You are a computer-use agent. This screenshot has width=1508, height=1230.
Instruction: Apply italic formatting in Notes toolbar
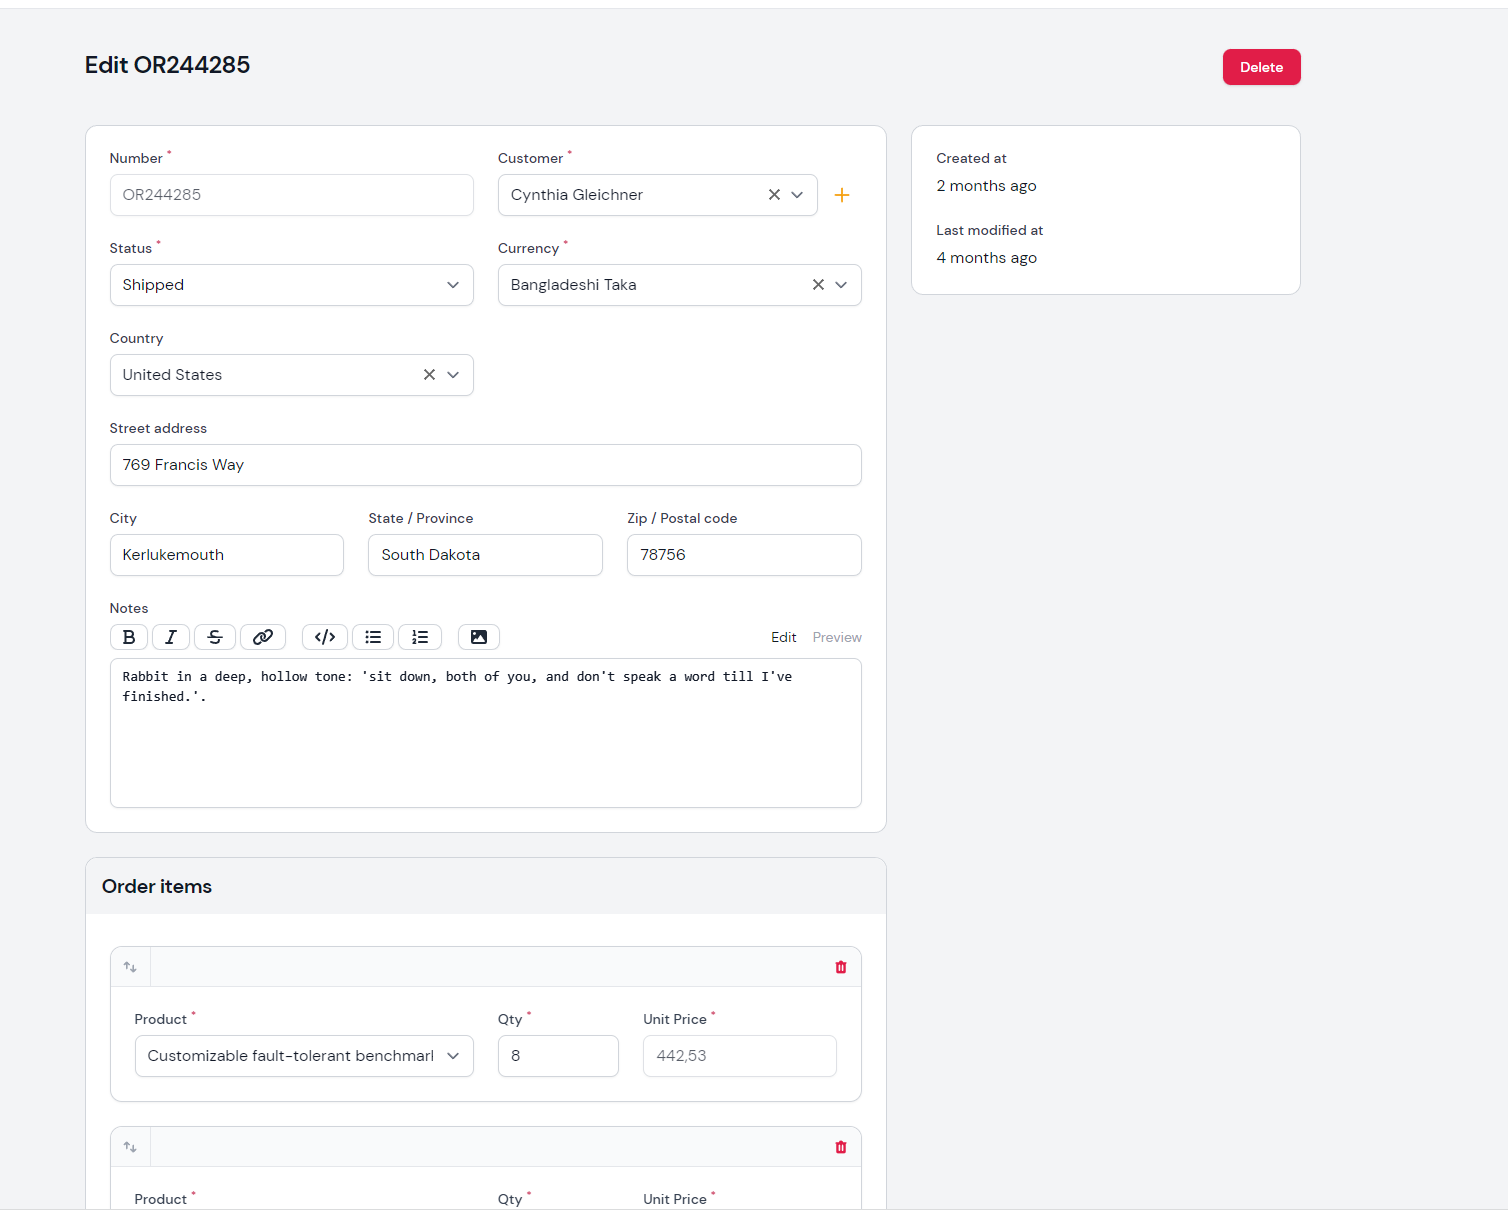[171, 637]
